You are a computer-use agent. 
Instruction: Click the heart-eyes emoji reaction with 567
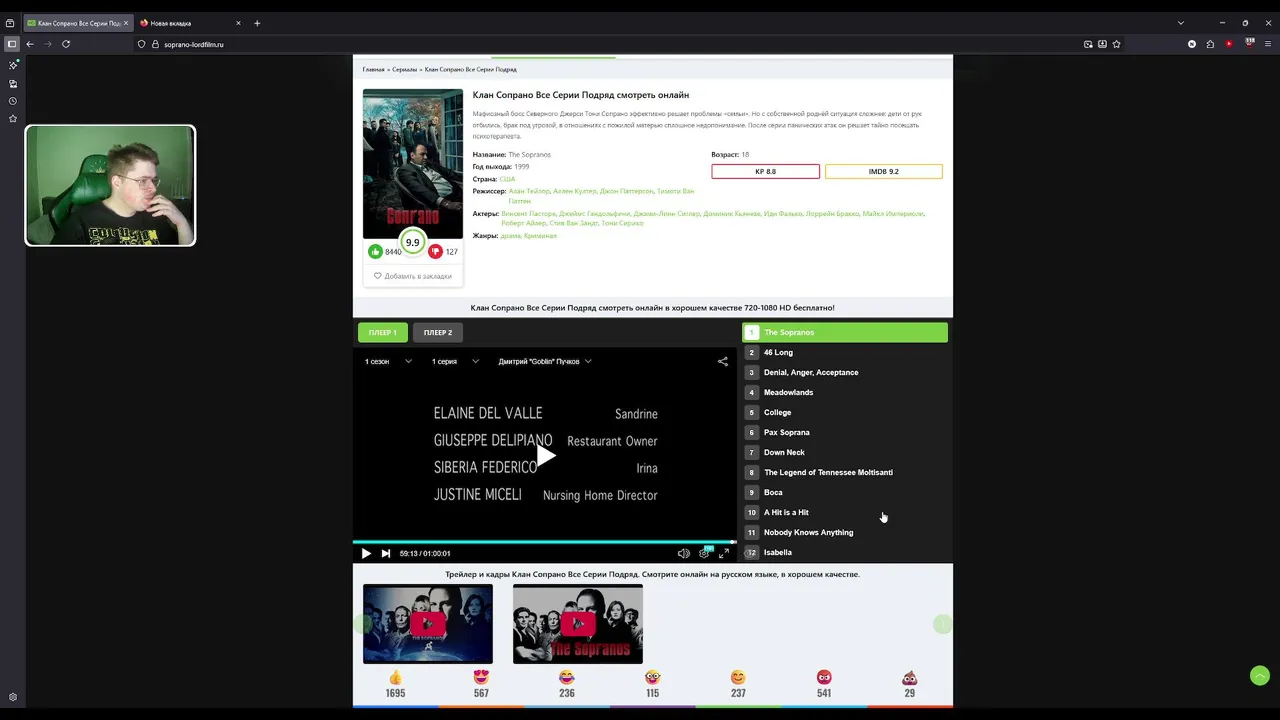tap(481, 678)
